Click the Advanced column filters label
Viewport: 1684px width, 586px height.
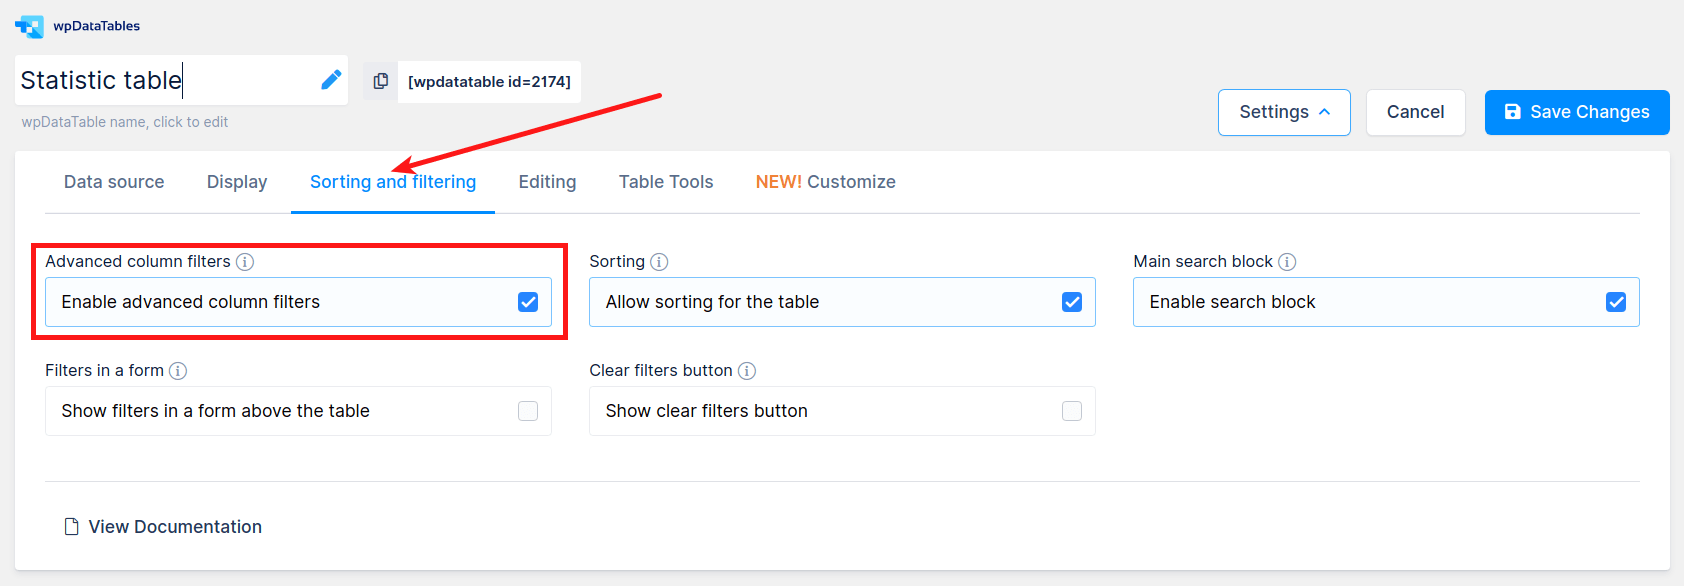138,262
